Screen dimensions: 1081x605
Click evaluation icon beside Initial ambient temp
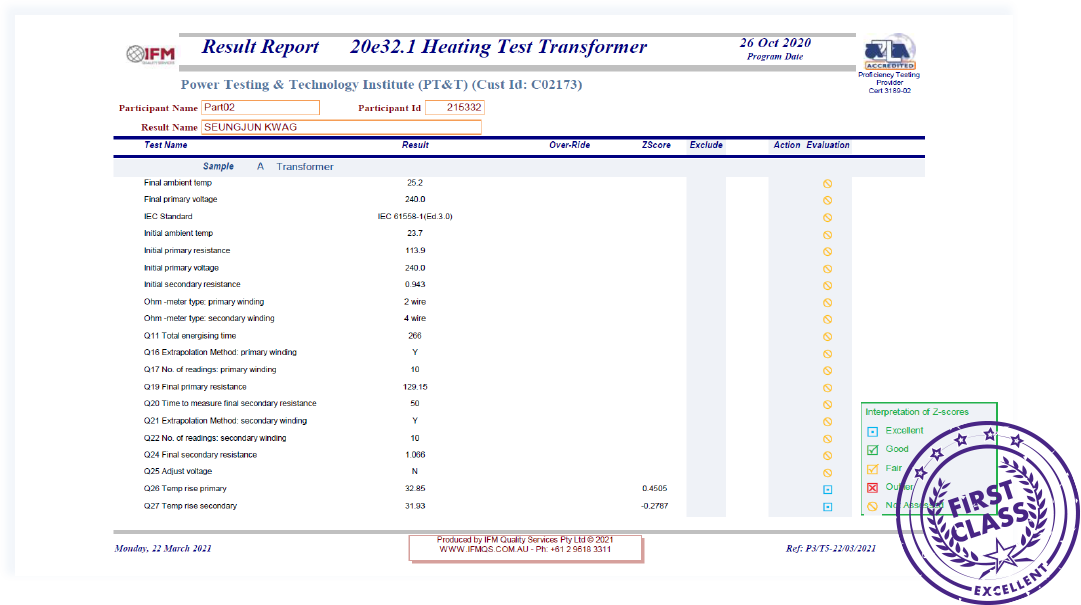pyautogui.click(x=827, y=235)
